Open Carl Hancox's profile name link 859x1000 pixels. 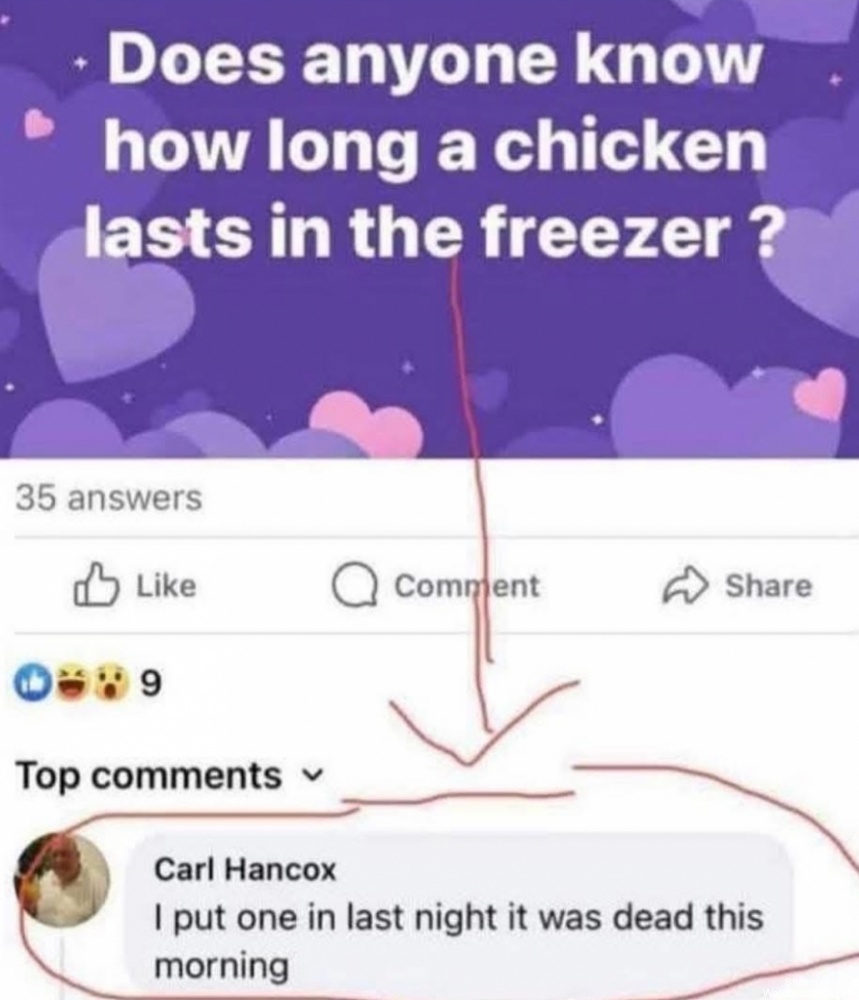(247, 870)
